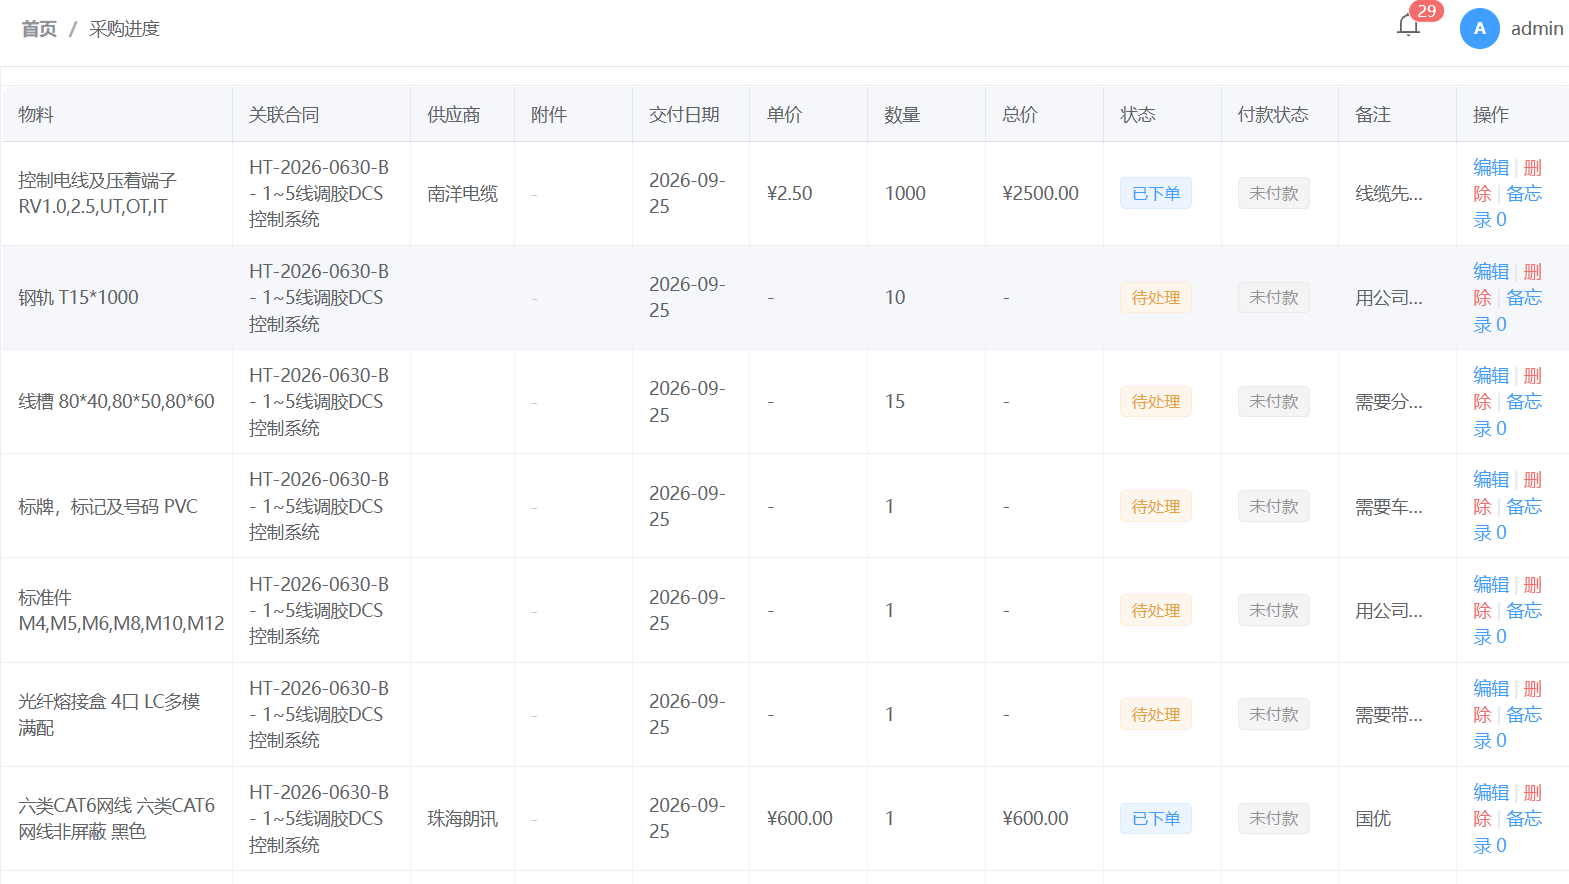
Task: Click 已下单 status tag of 珠海朗讯 row
Action: click(1156, 818)
